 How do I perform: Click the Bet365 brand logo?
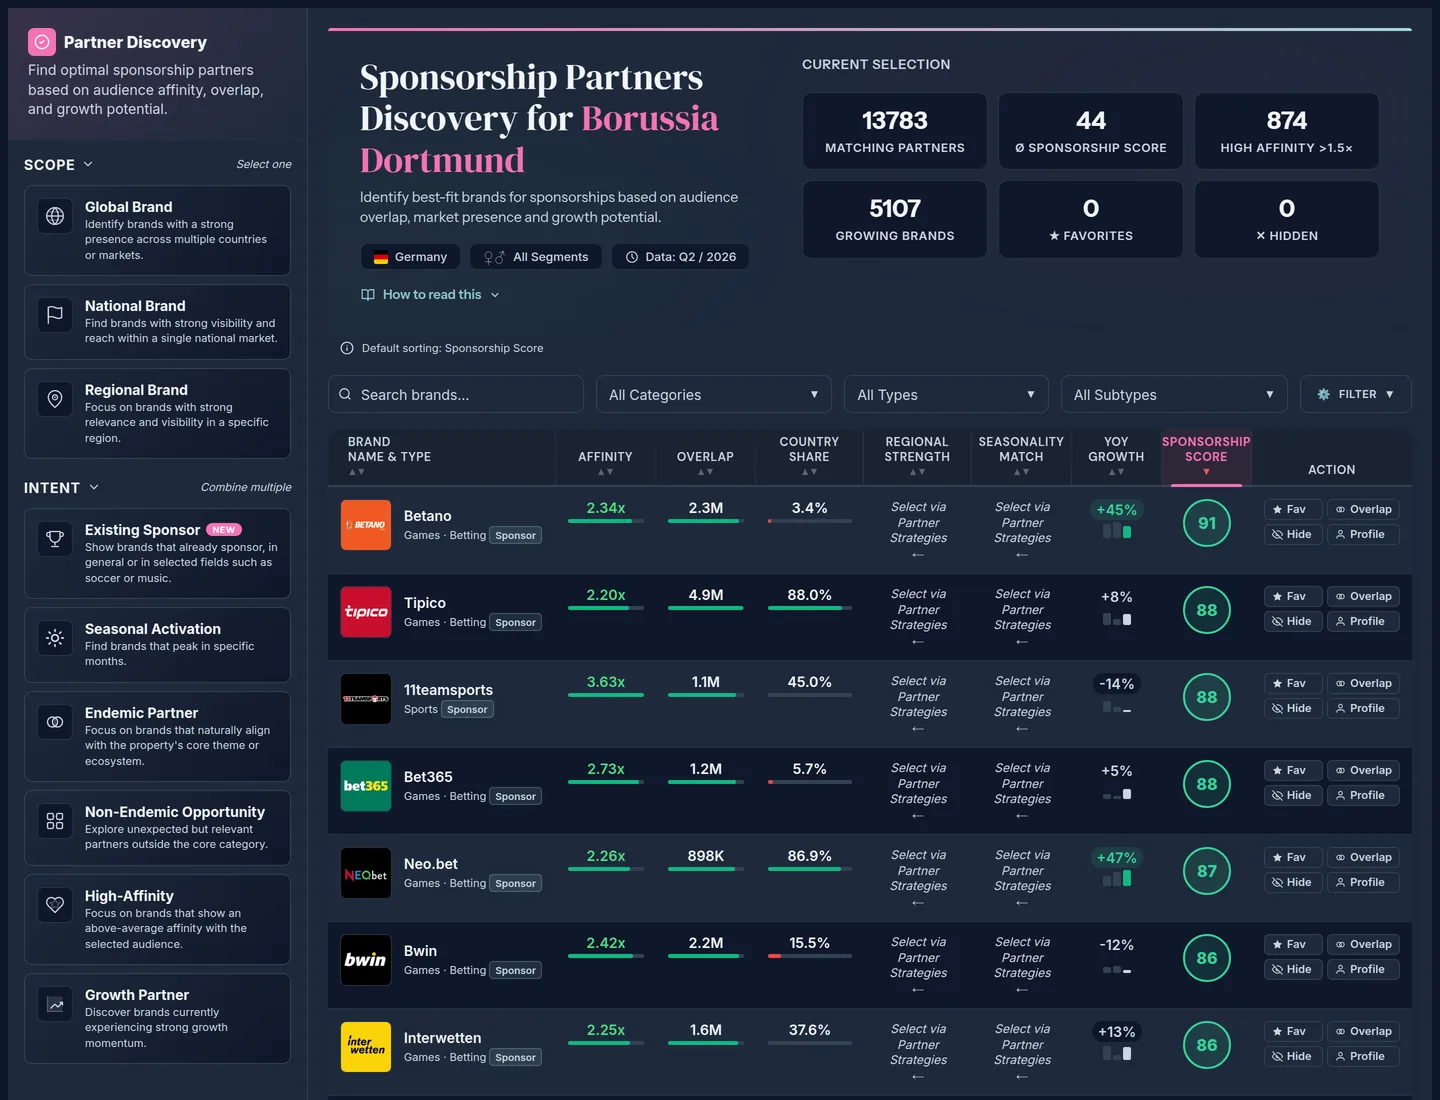pyautogui.click(x=366, y=786)
